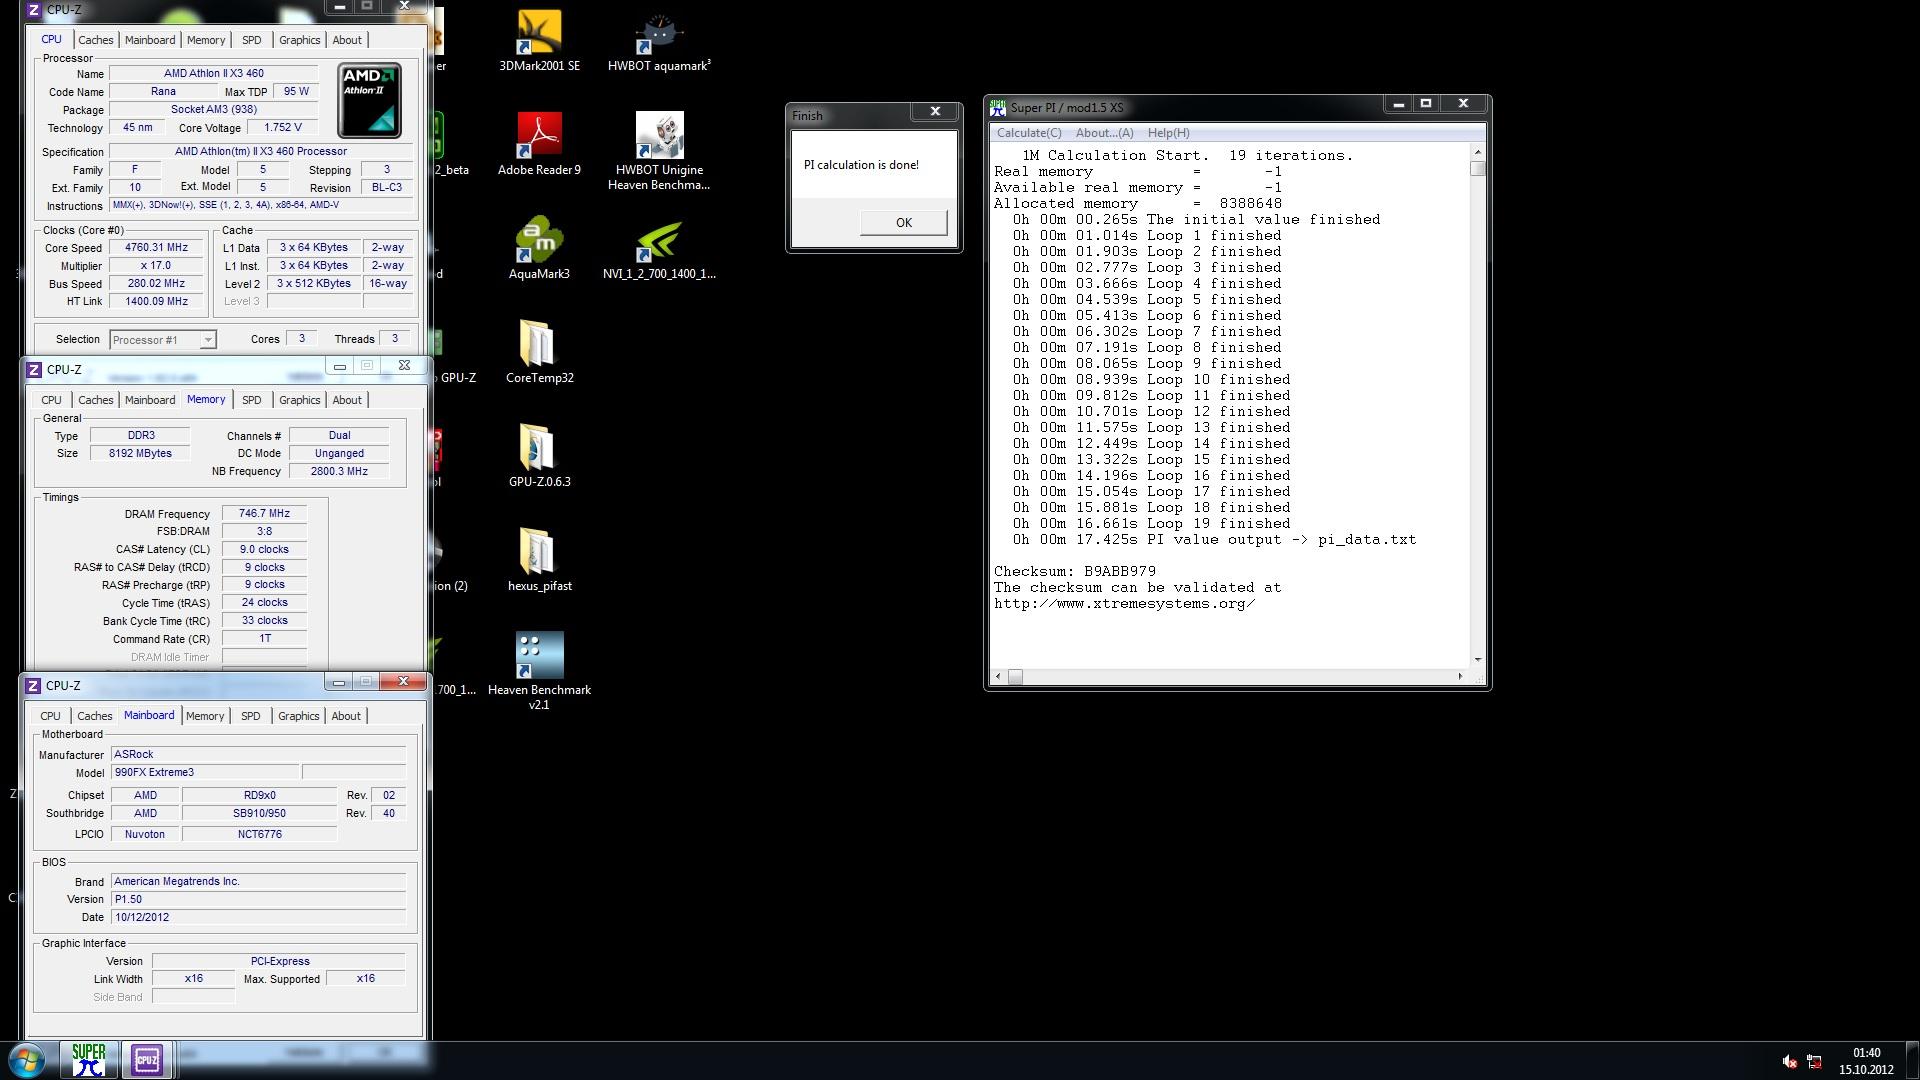The image size is (1920, 1080).
Task: Click the BIOS version P1.50 field
Action: (259, 899)
